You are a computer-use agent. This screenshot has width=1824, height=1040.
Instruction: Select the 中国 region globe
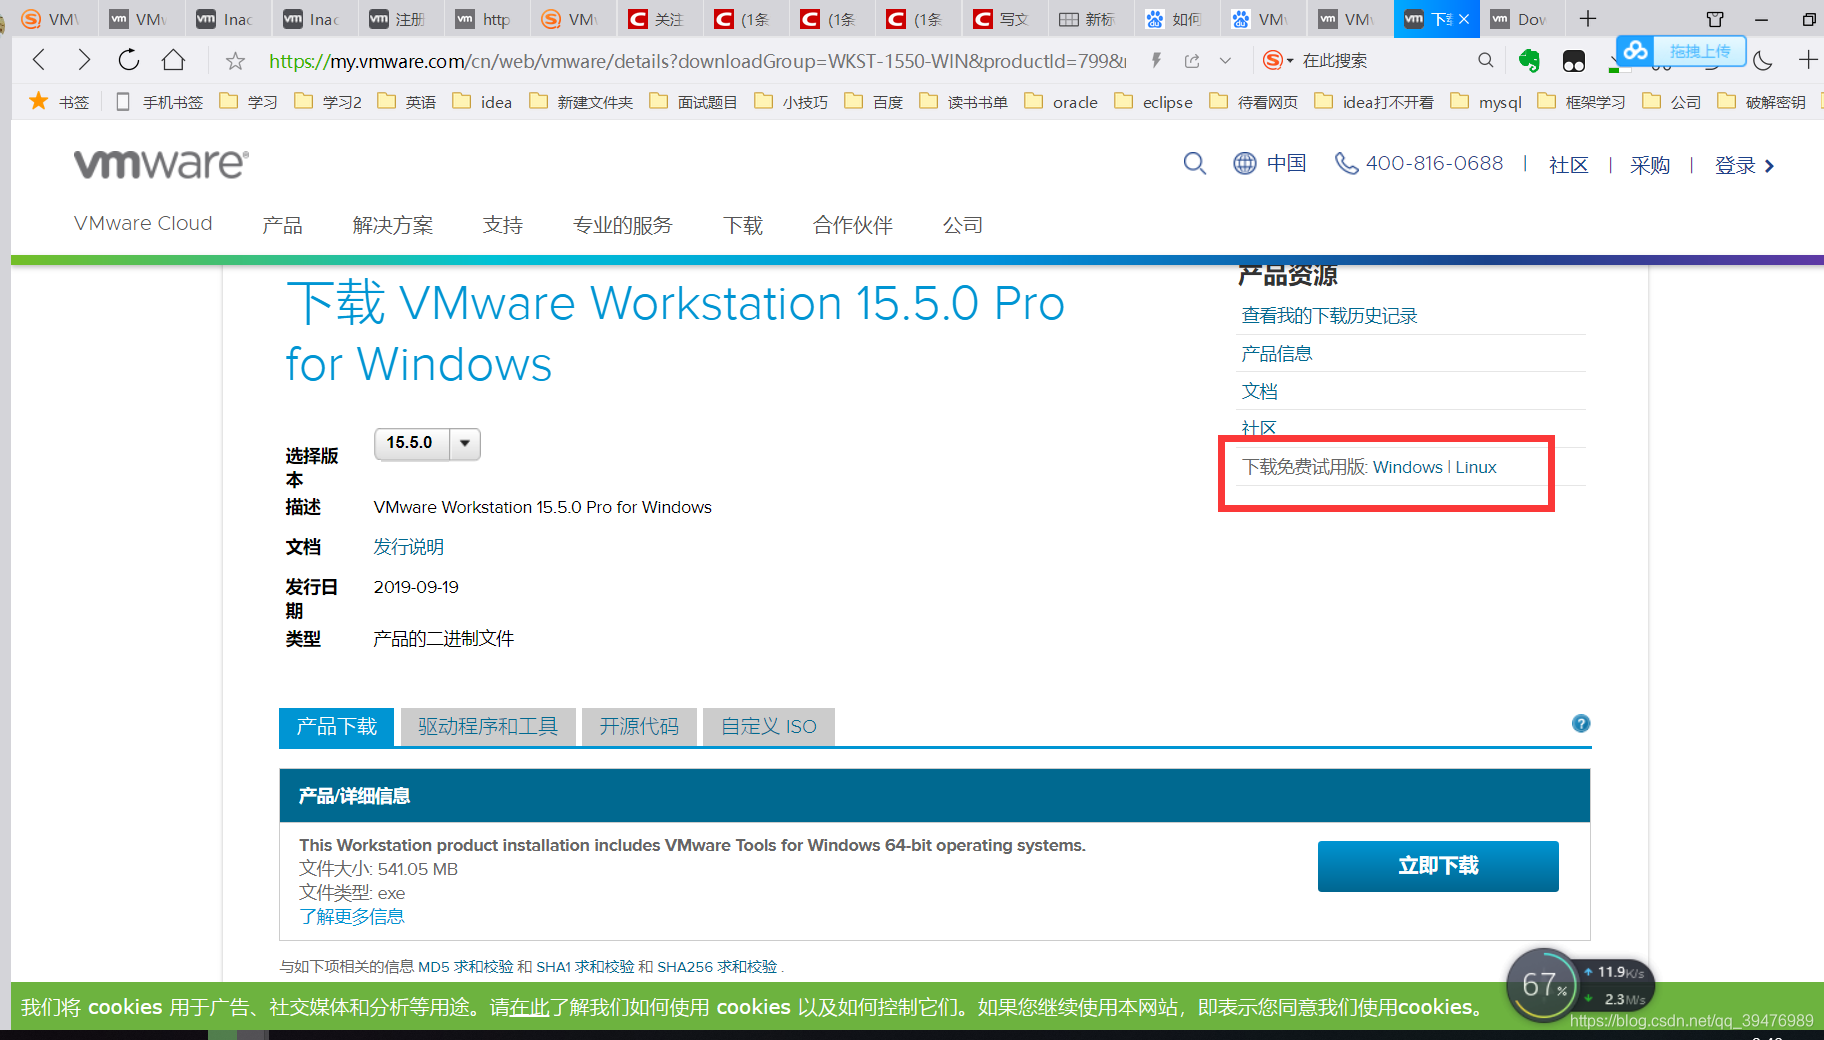(x=1270, y=163)
